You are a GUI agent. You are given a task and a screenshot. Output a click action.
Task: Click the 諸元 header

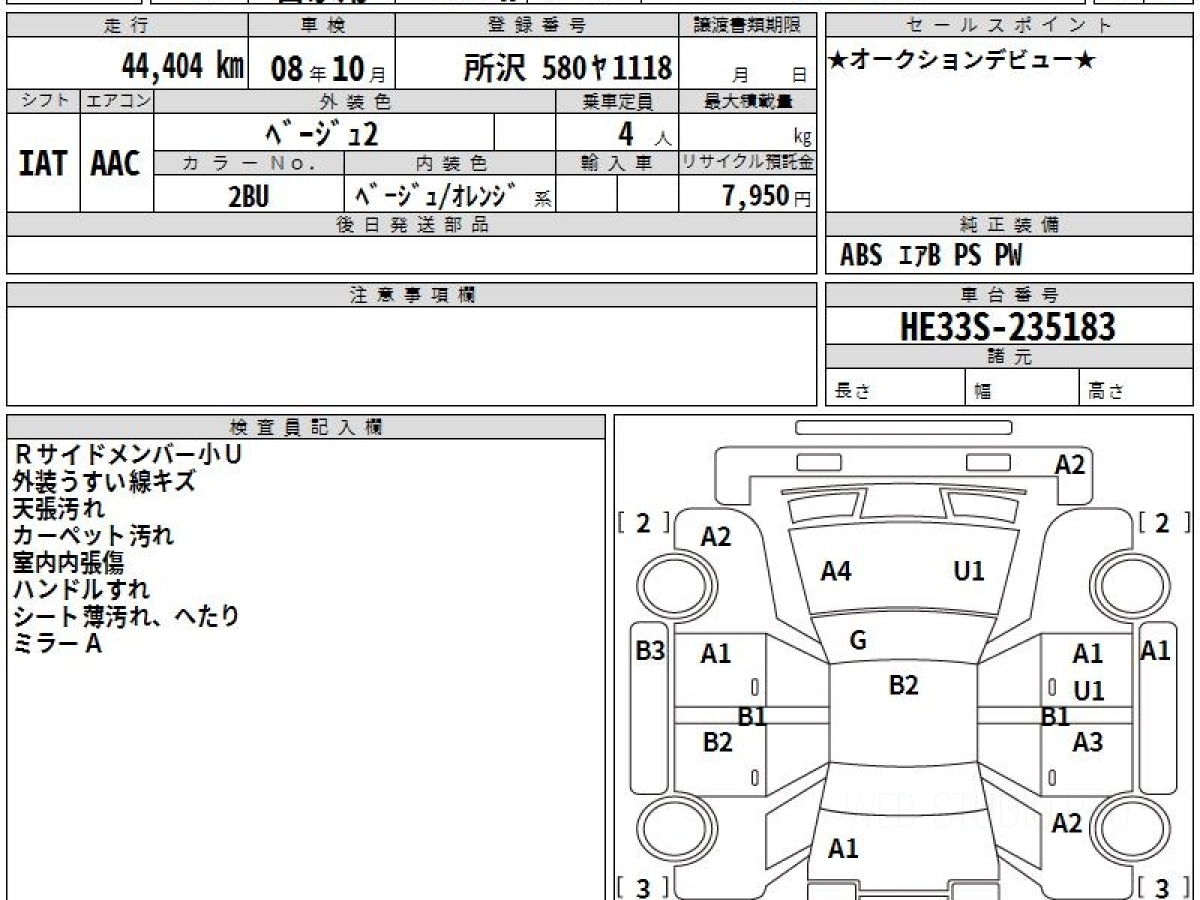coord(1009,357)
